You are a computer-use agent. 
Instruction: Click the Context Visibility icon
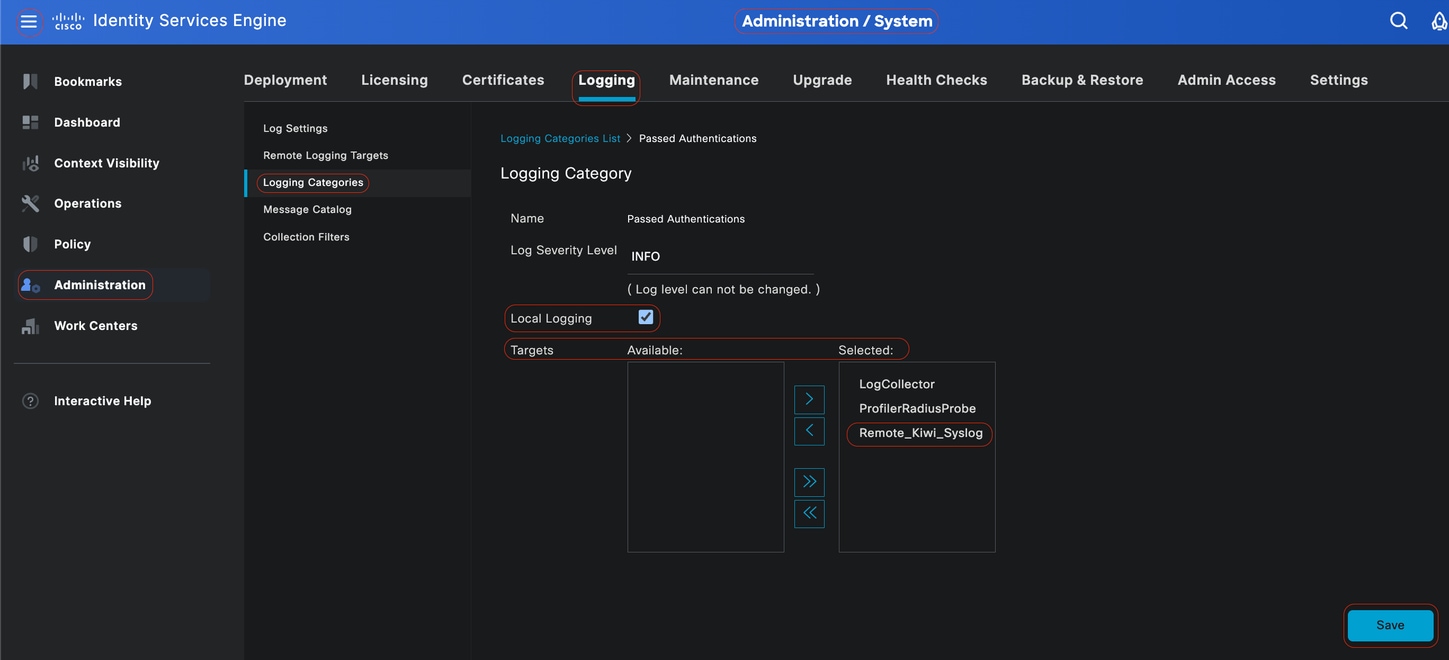click(30, 163)
